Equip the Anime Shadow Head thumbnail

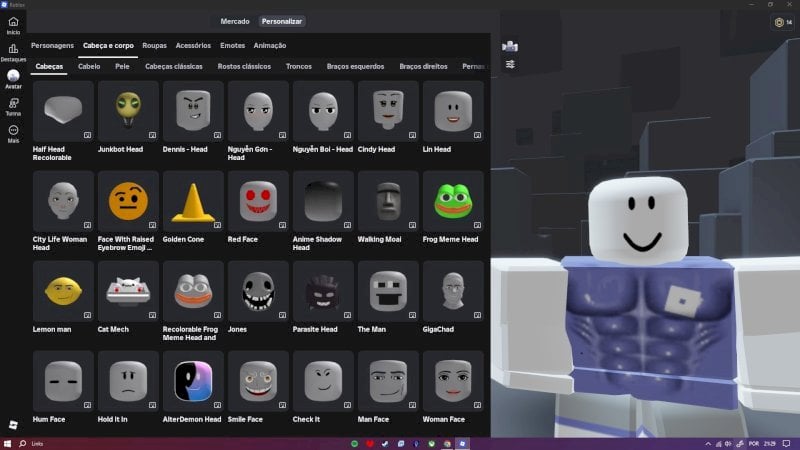[x=323, y=201]
